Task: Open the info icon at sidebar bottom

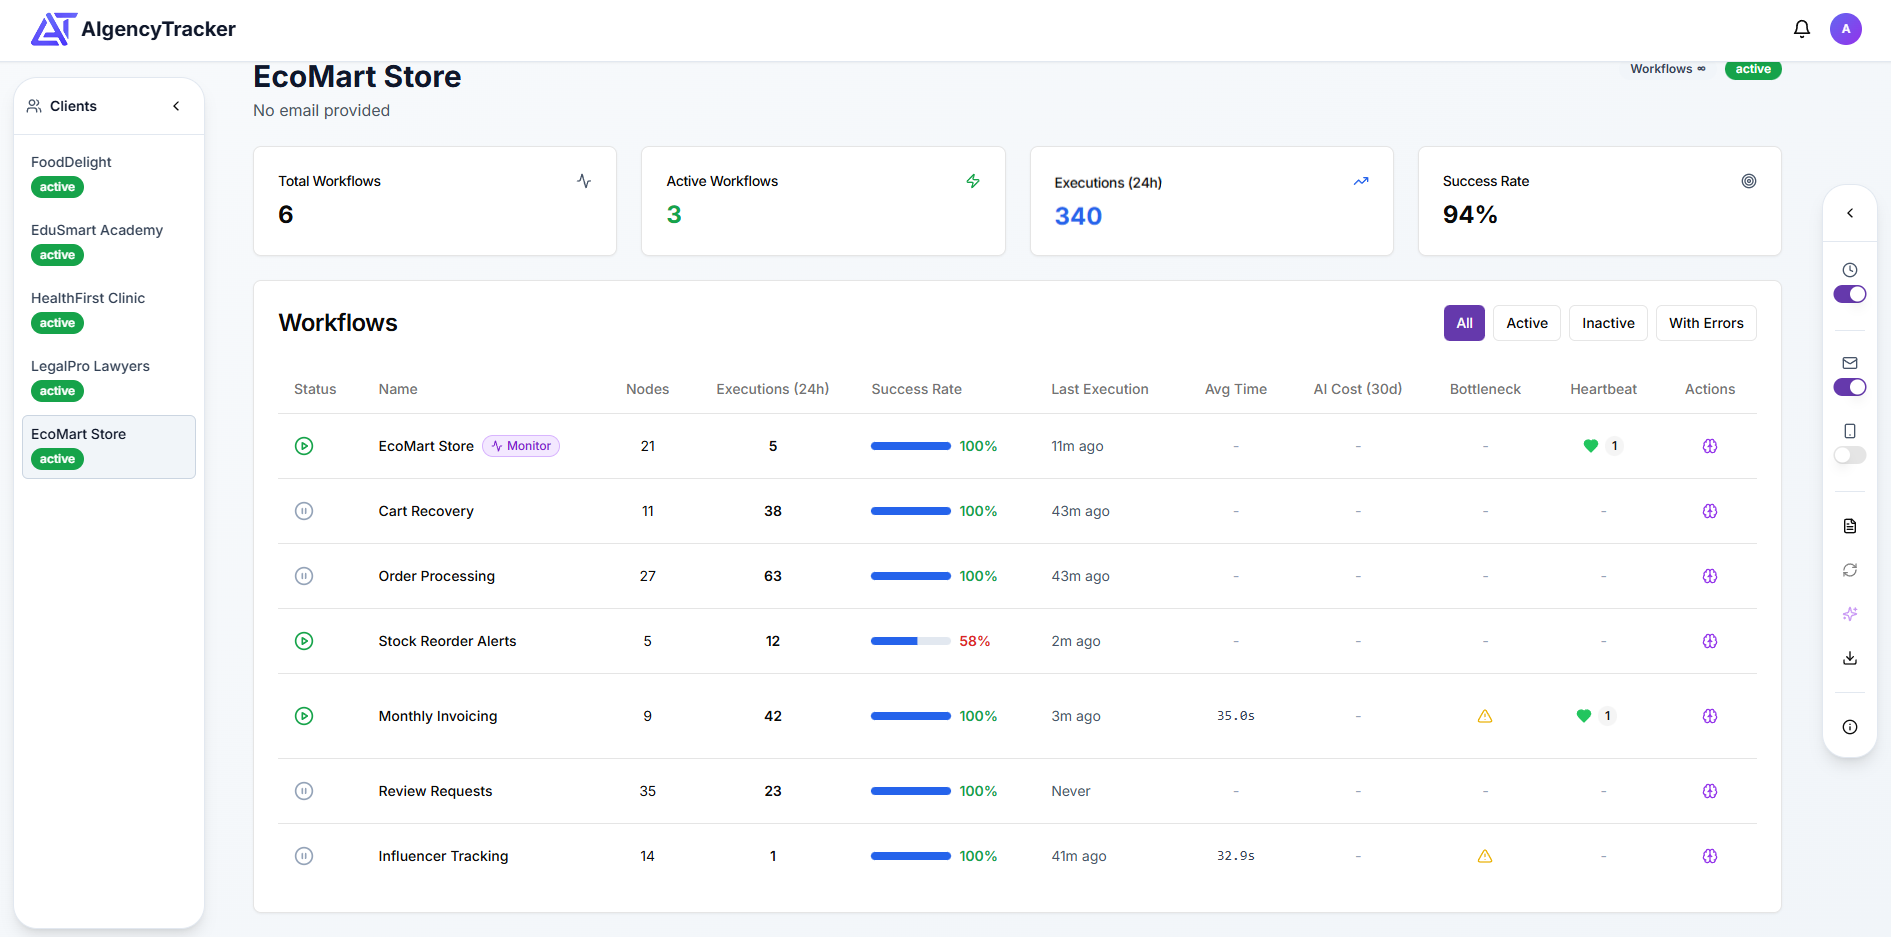Action: point(1849,727)
